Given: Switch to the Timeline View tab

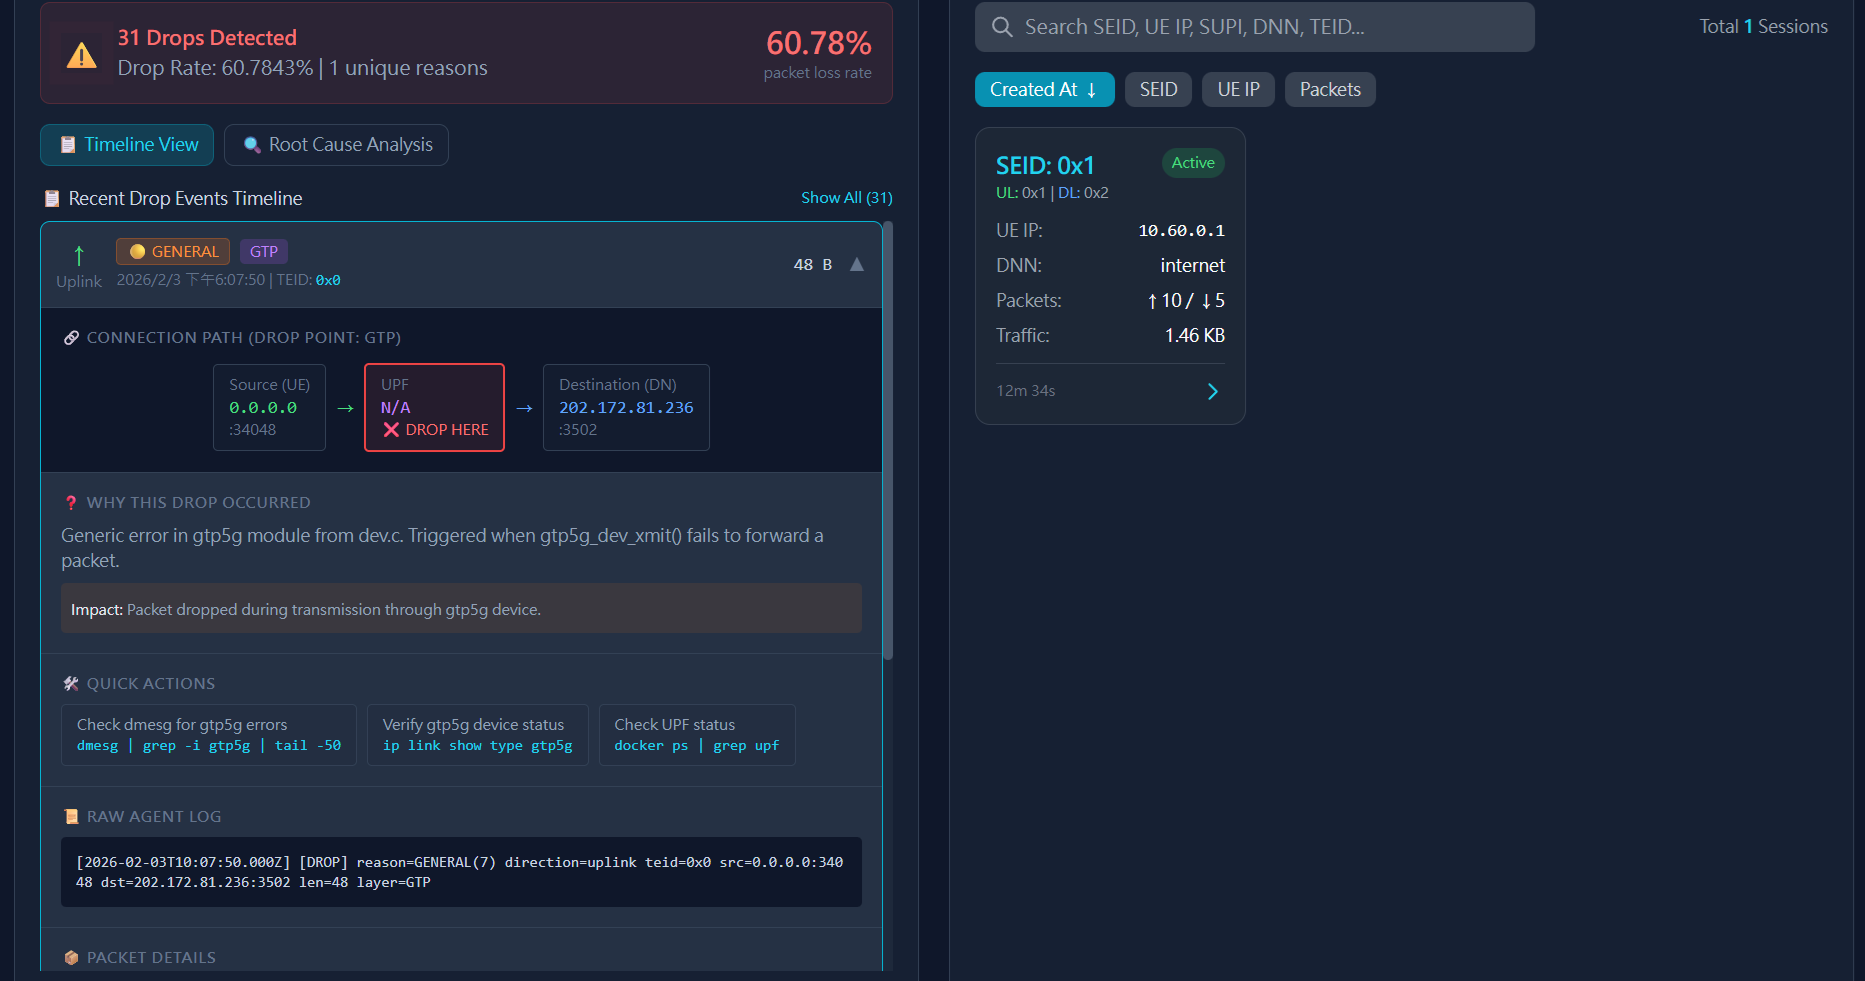Looking at the screenshot, I should (126, 144).
